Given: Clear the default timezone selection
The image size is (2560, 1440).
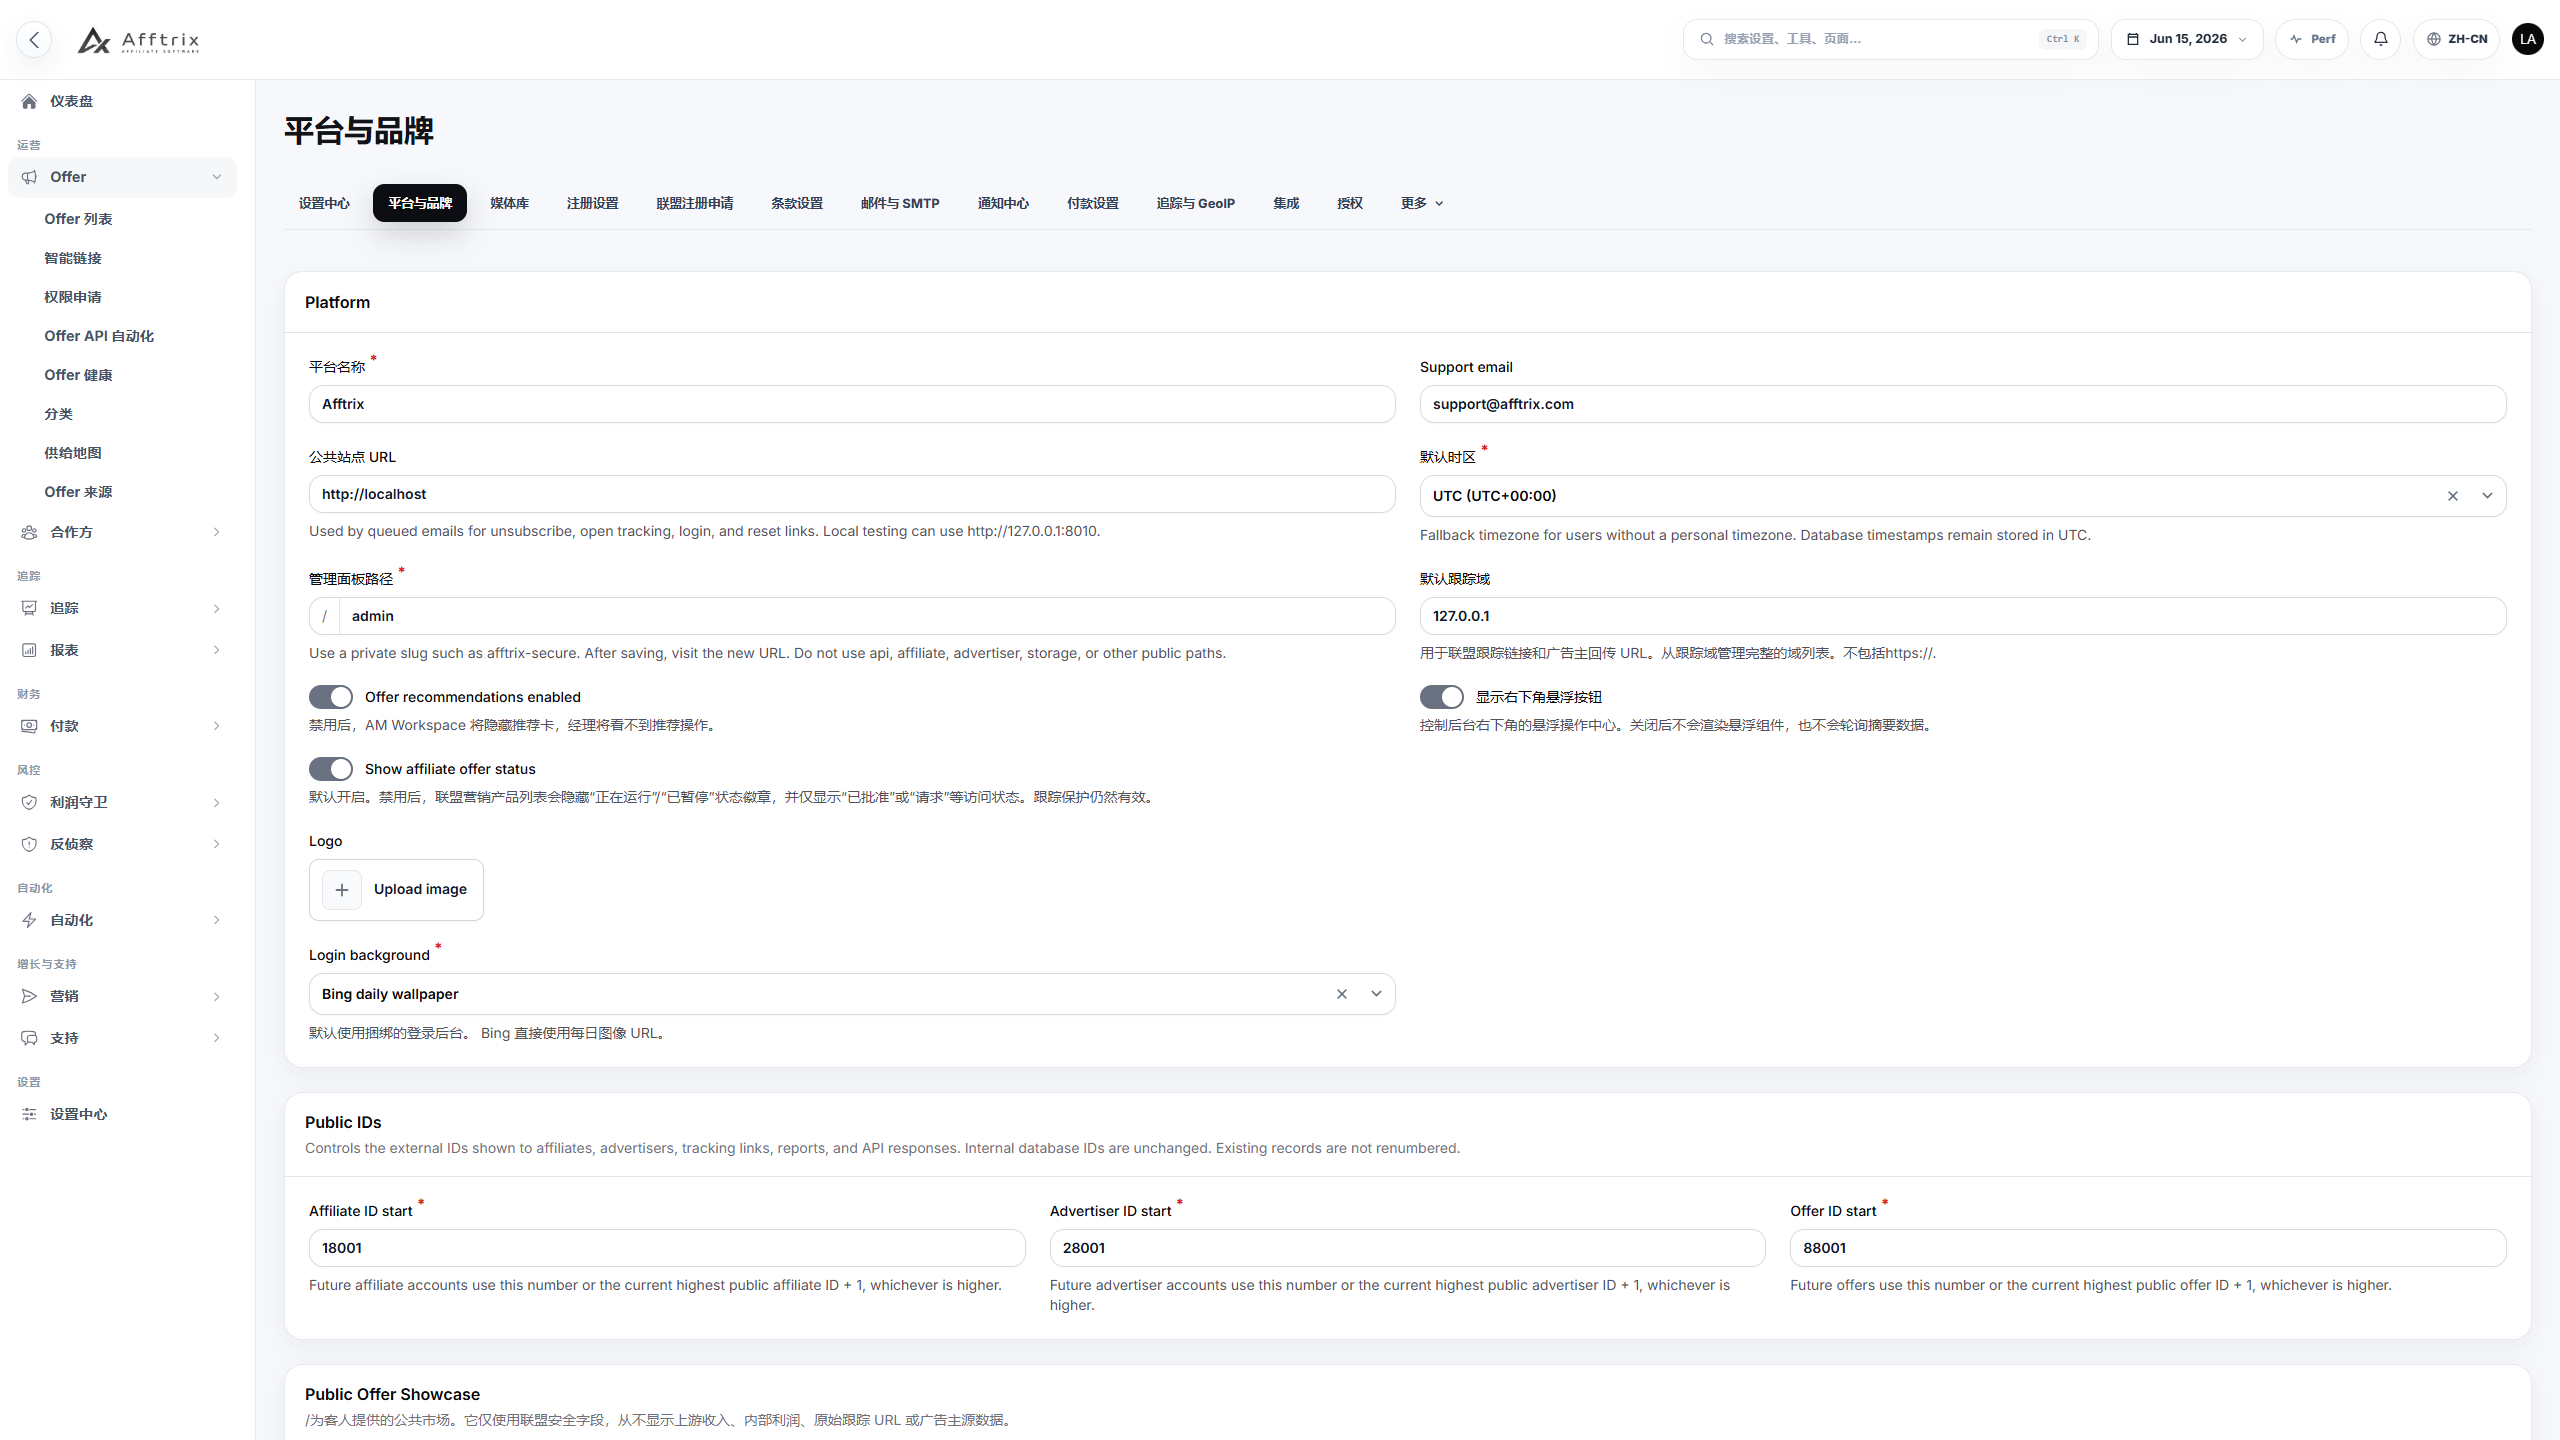Looking at the screenshot, I should (2452, 496).
